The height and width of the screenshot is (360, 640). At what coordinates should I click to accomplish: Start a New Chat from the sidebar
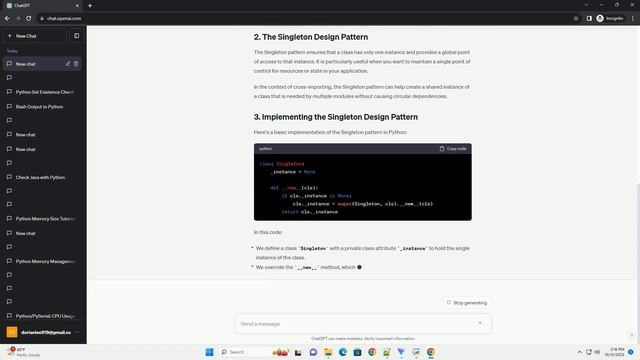[x=35, y=36]
